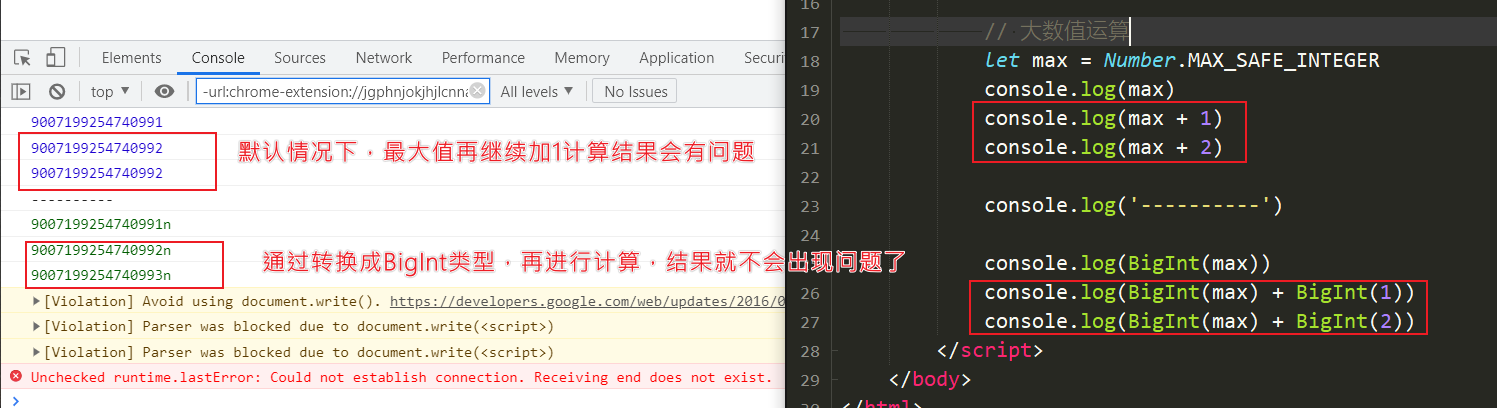Click the Unchecked runtime.lastError message
This screenshot has width=1497, height=408.
pyautogui.click(x=401, y=377)
